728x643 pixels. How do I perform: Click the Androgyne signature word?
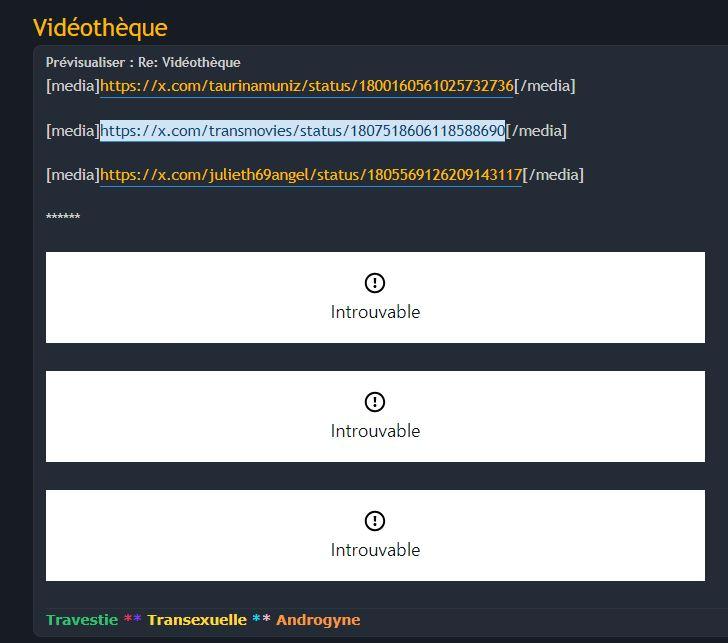click(318, 620)
